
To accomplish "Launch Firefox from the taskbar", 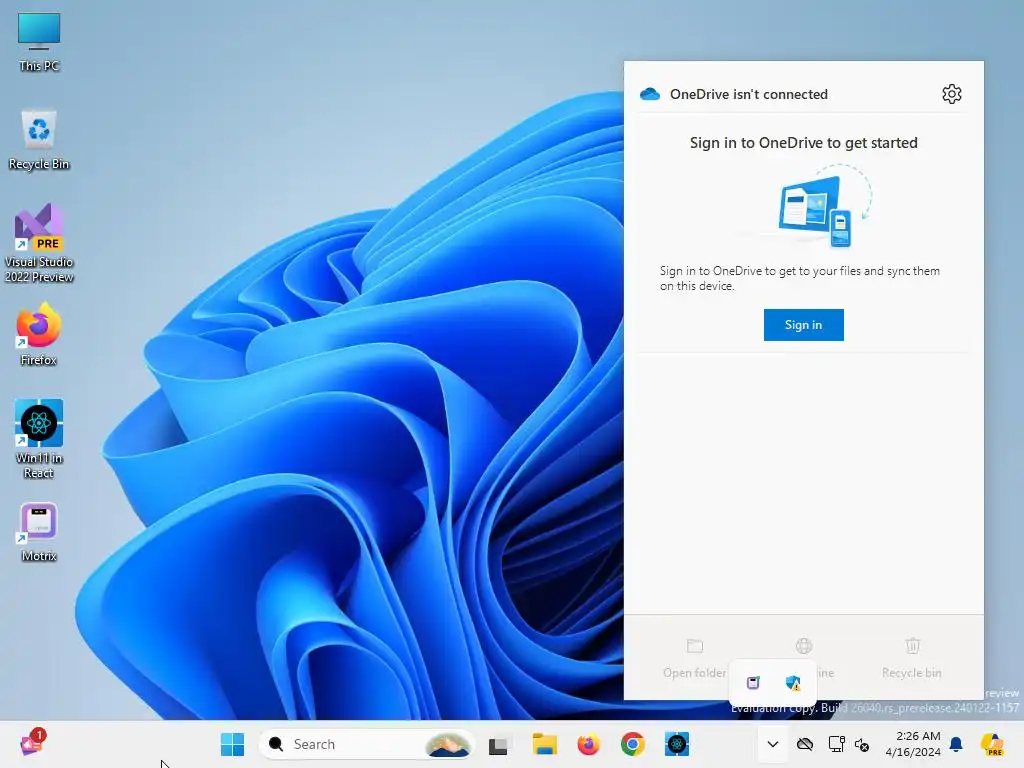I will click(588, 744).
